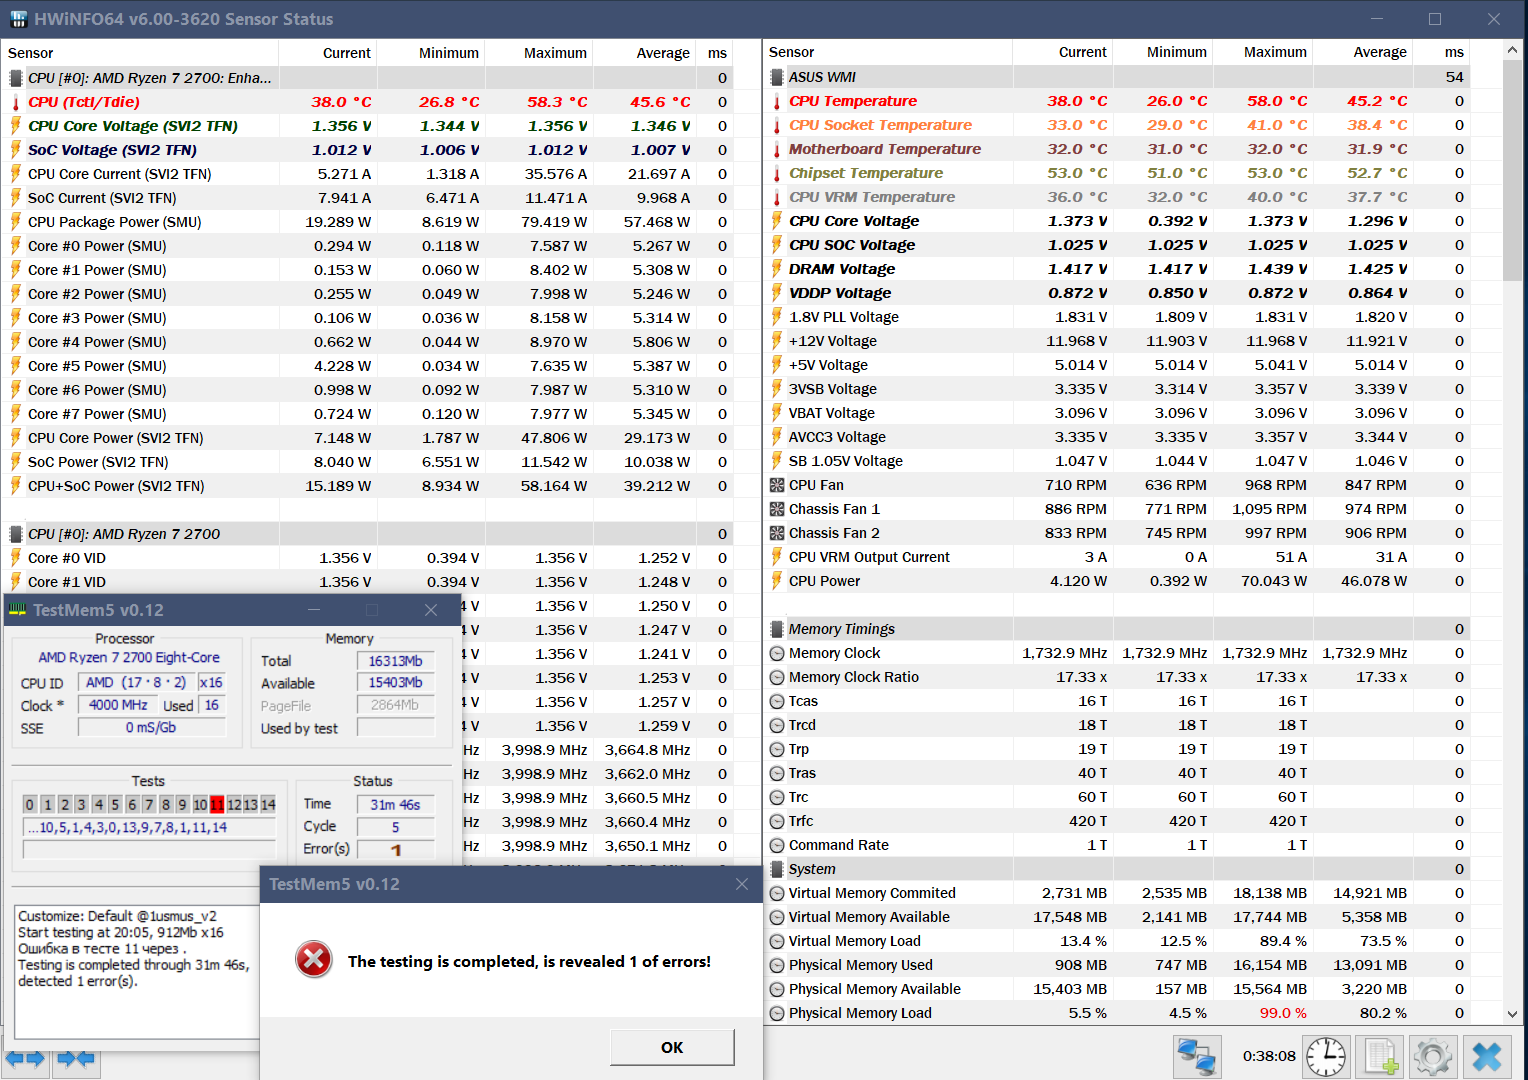This screenshot has width=1528, height=1080.
Task: Click the thermometer icon beside Chipset Temperature
Action: [777, 173]
